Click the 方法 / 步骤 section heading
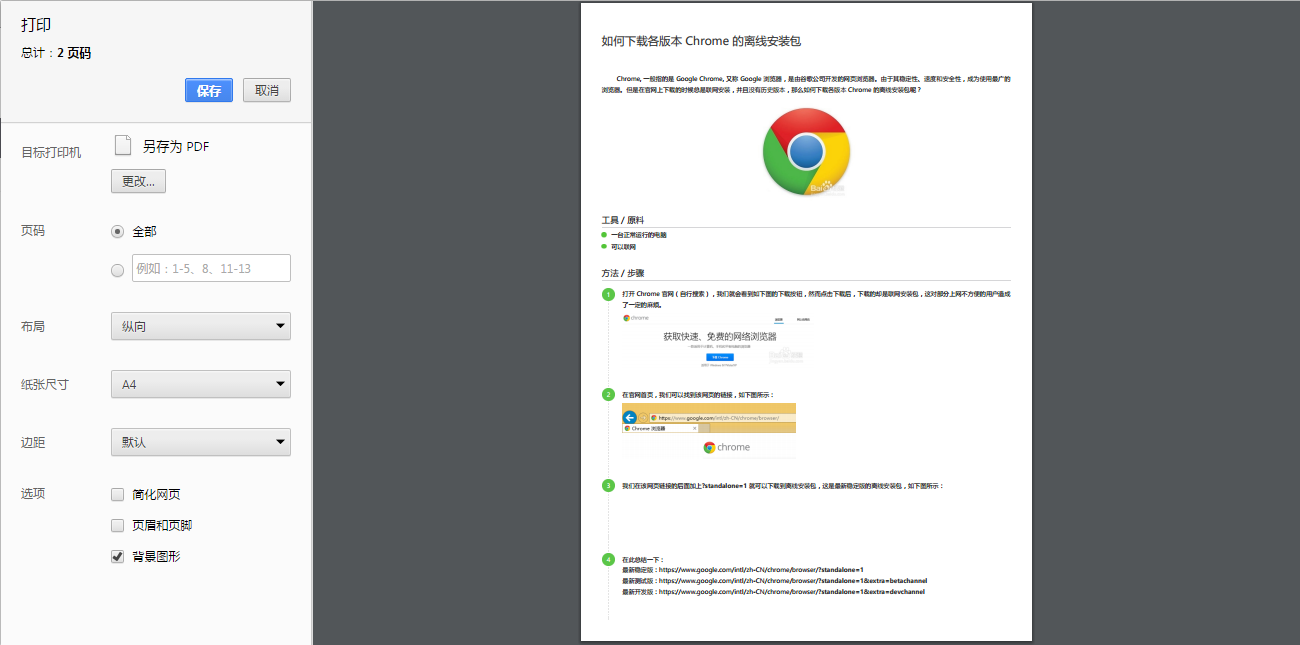Image resolution: width=1300 pixels, height=645 pixels. [623, 273]
